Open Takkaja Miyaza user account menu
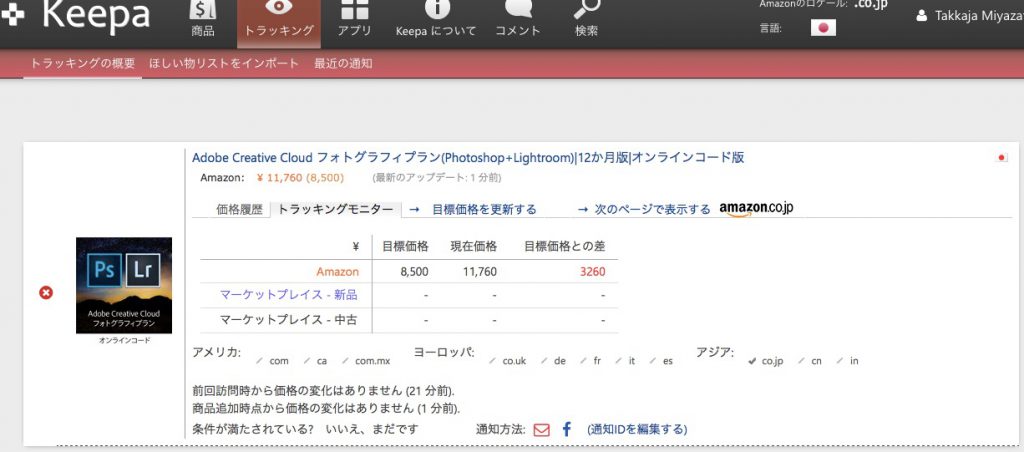 (x=968, y=16)
